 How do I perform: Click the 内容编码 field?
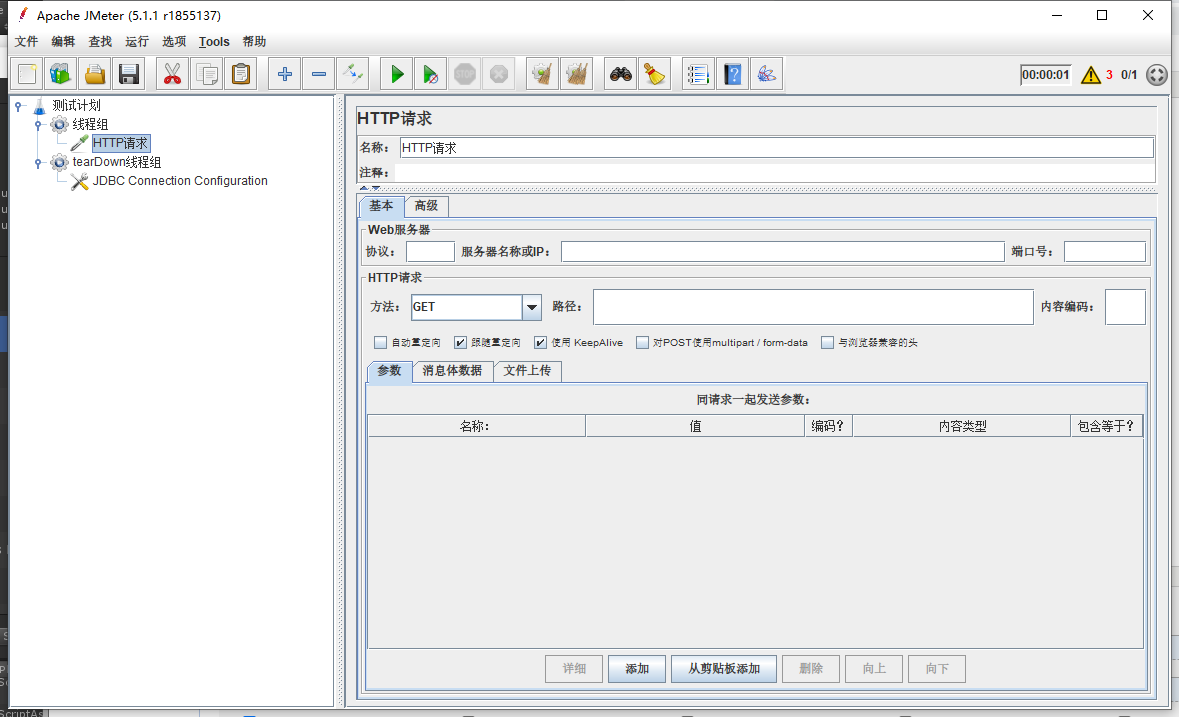point(1125,307)
